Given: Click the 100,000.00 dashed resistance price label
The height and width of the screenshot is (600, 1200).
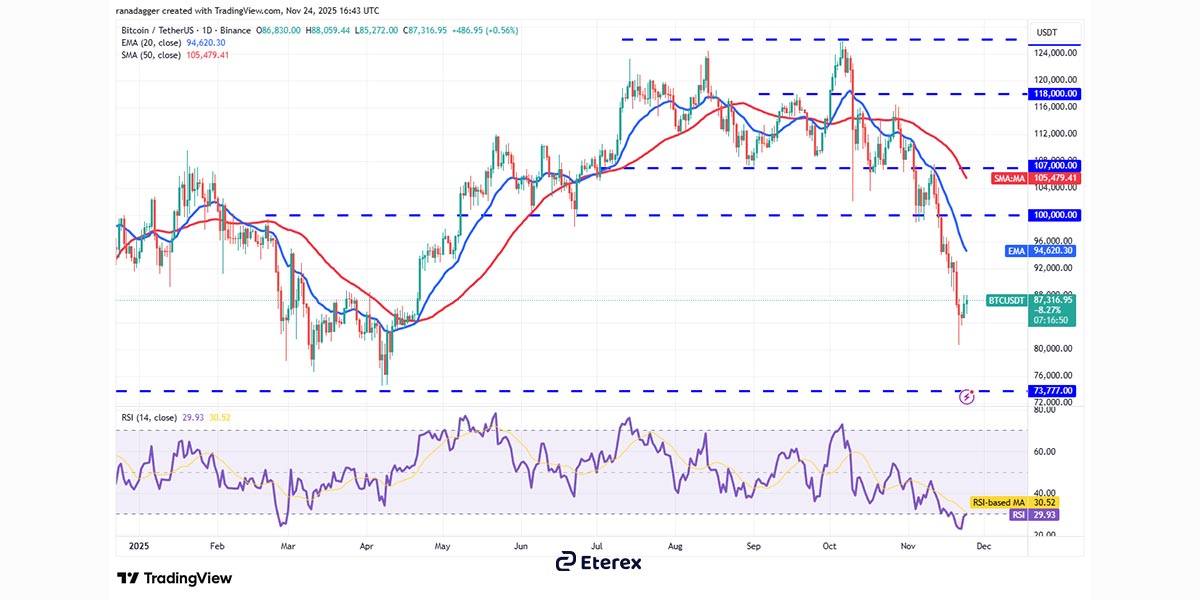Looking at the screenshot, I should [1052, 214].
